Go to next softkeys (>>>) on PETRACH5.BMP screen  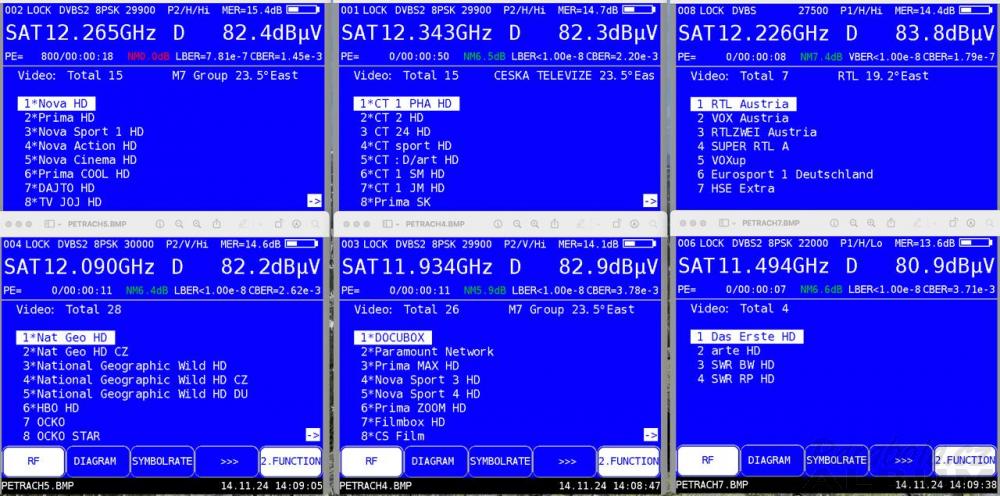[226, 461]
